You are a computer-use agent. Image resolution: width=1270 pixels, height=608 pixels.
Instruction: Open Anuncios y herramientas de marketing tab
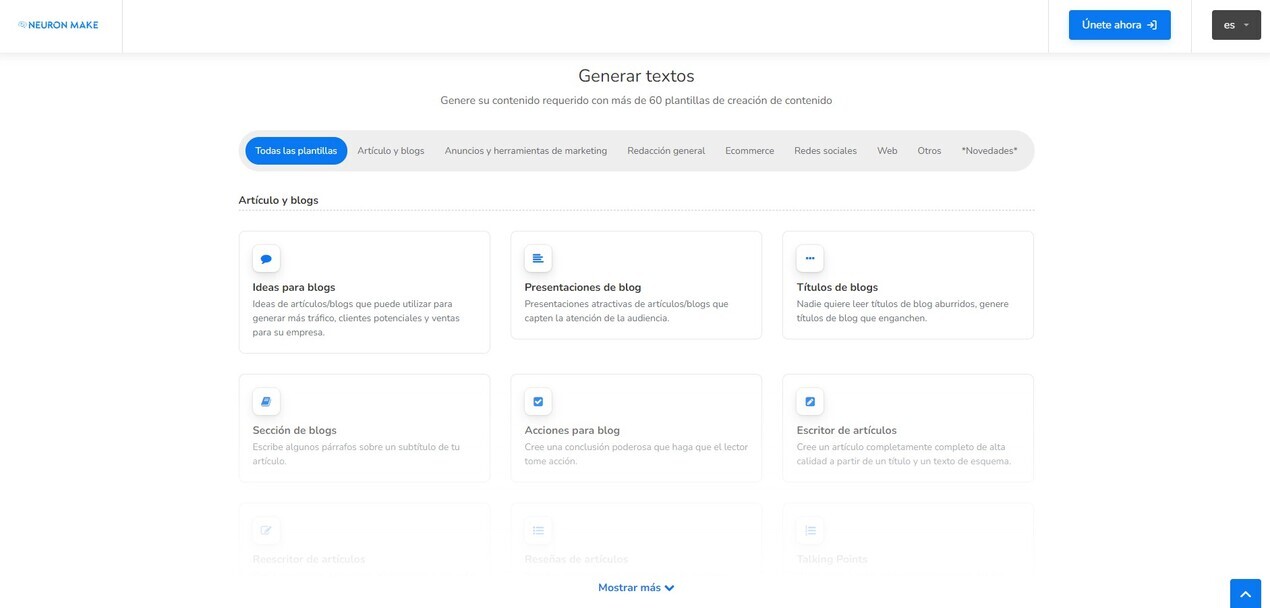pyautogui.click(x=525, y=151)
